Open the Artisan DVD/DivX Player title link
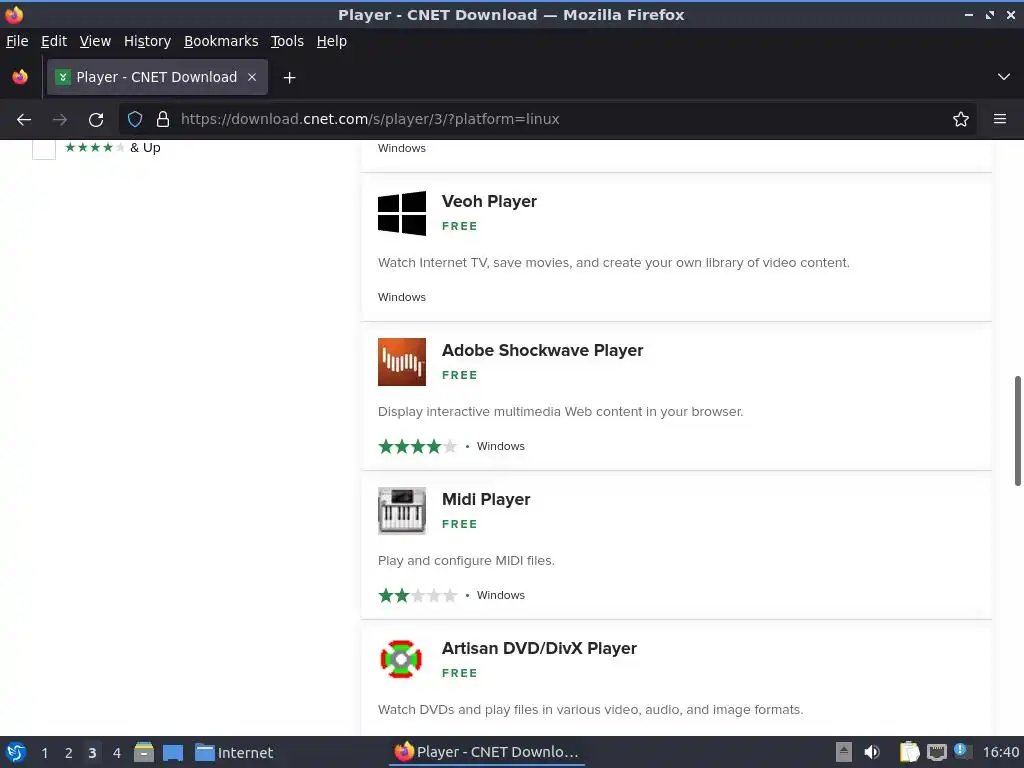 (539, 648)
